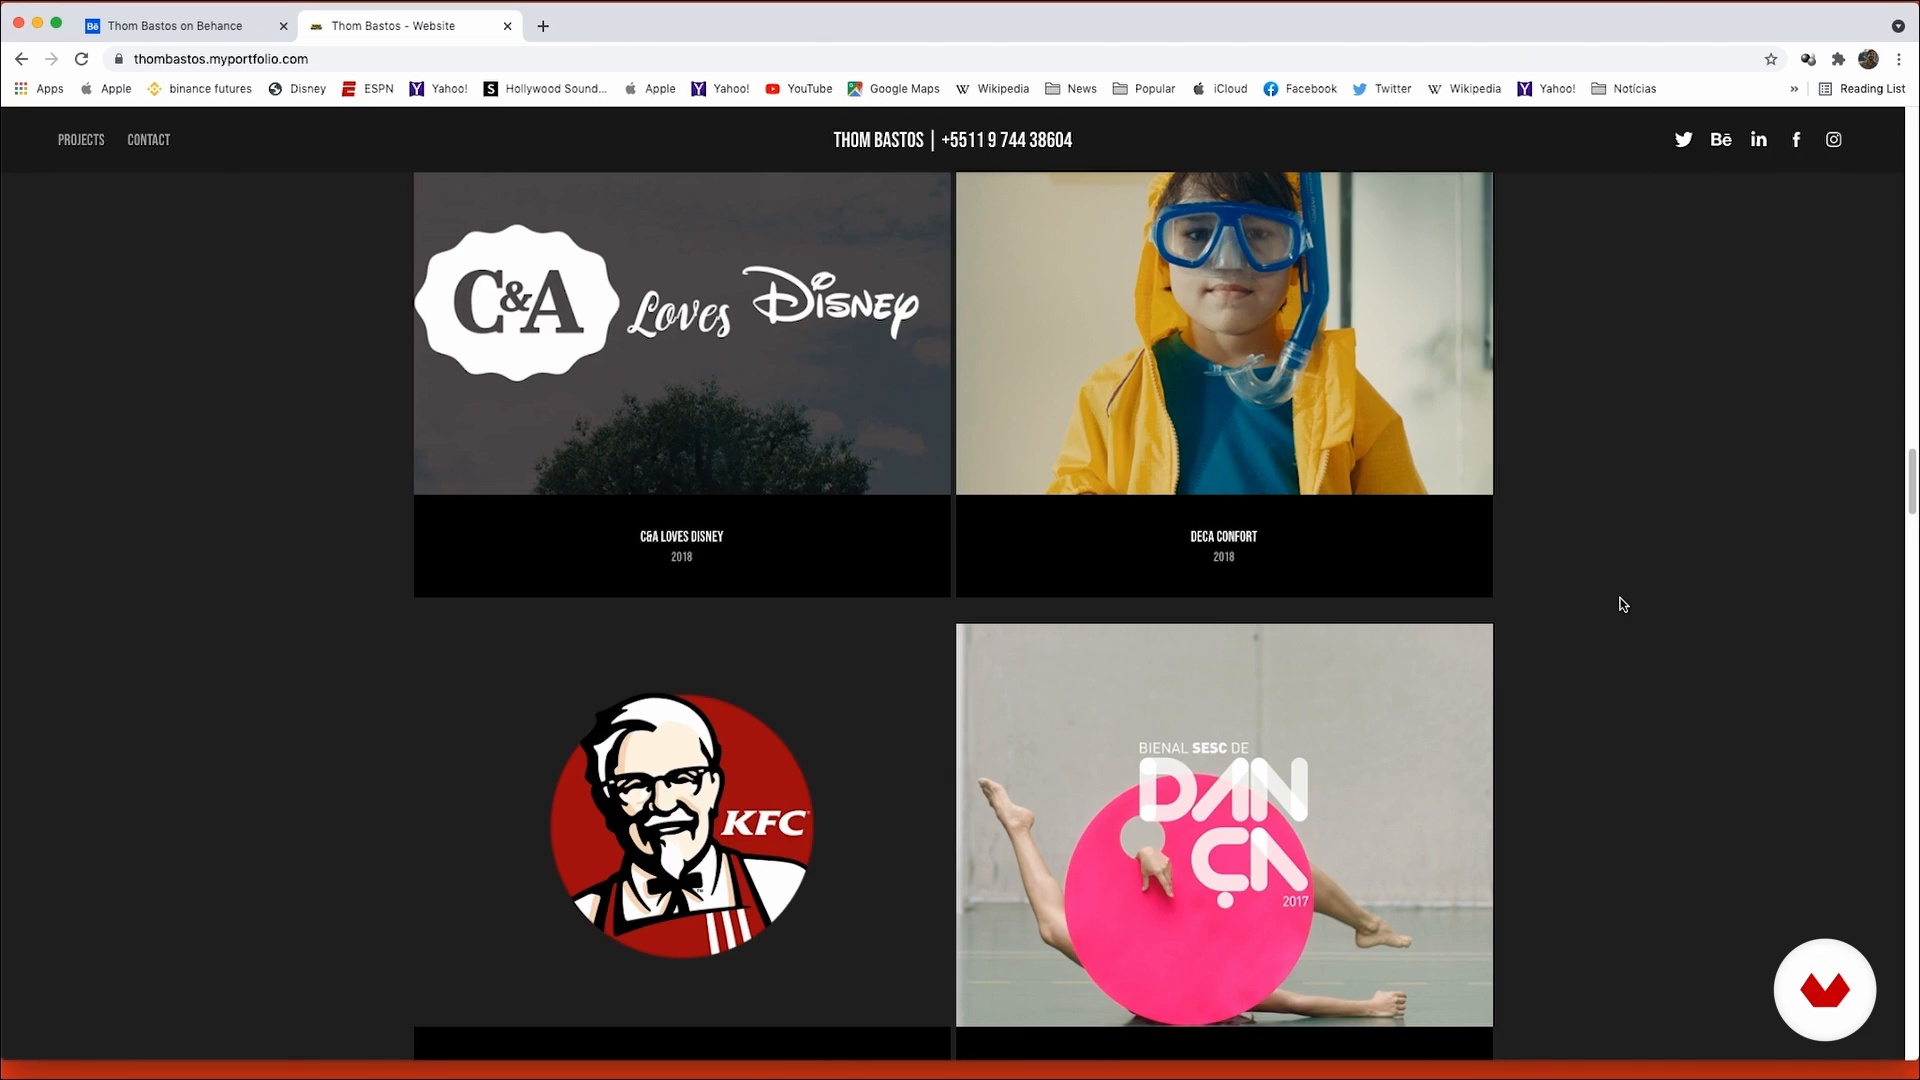
Task: Open the Twitter bookmark
Action: [x=1382, y=89]
